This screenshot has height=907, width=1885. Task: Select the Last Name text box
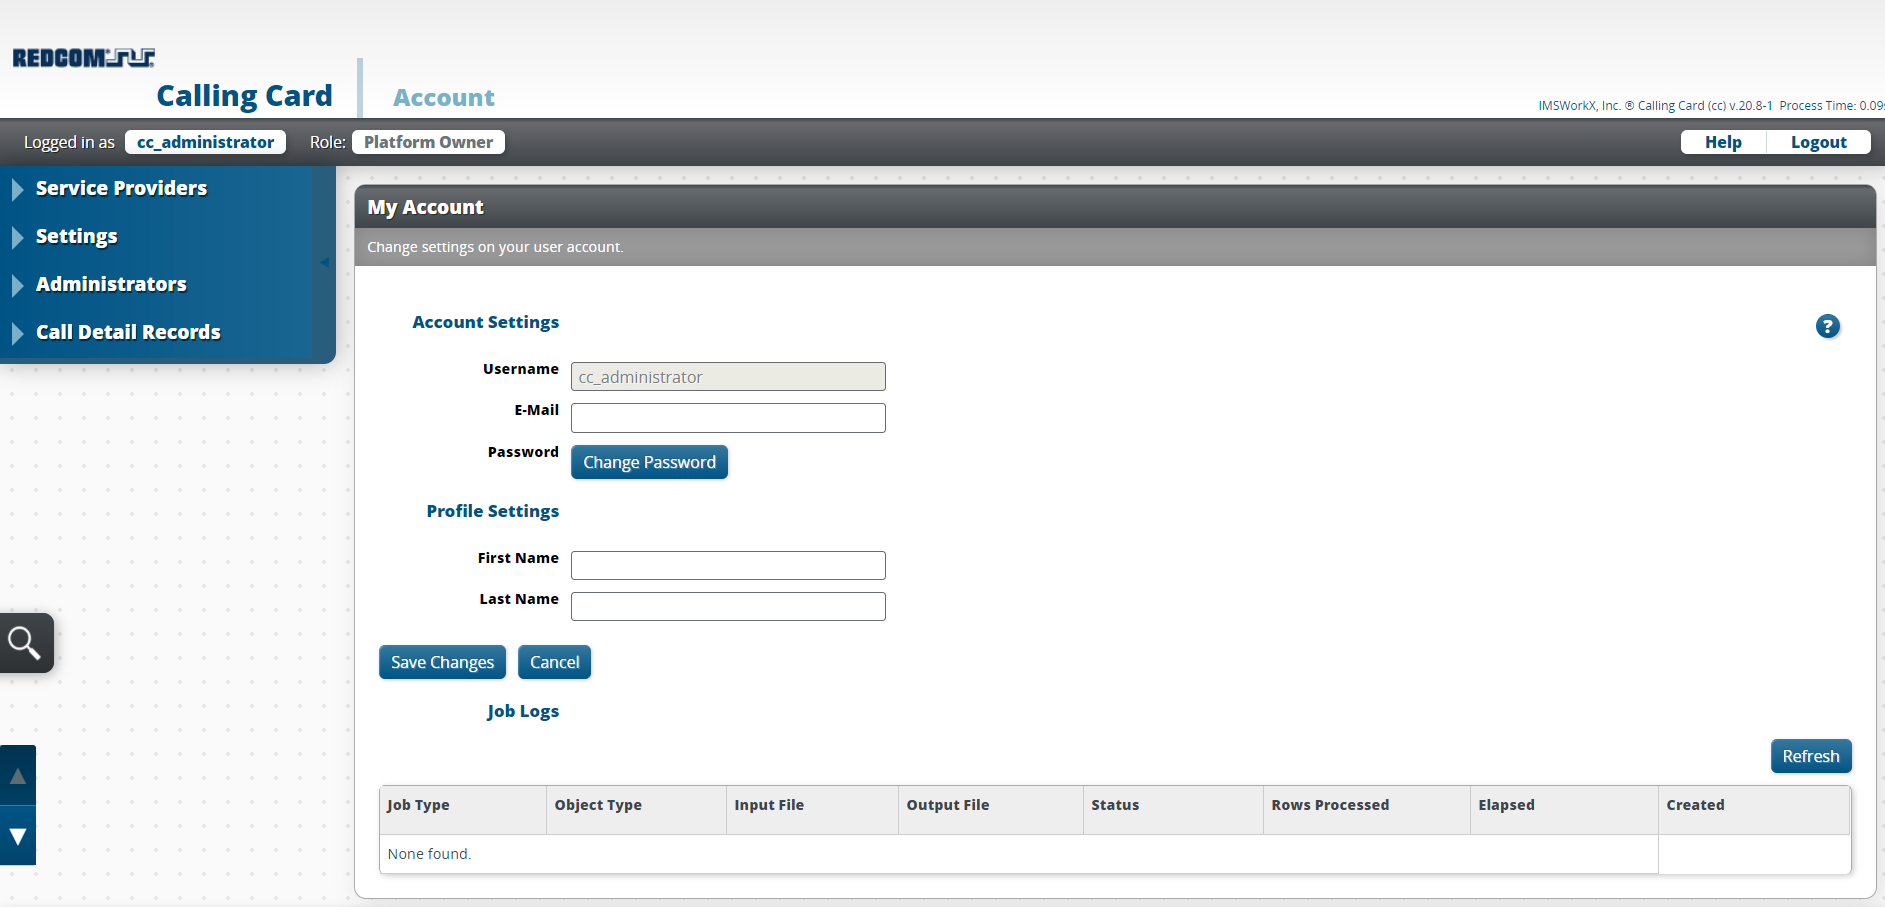click(x=728, y=607)
